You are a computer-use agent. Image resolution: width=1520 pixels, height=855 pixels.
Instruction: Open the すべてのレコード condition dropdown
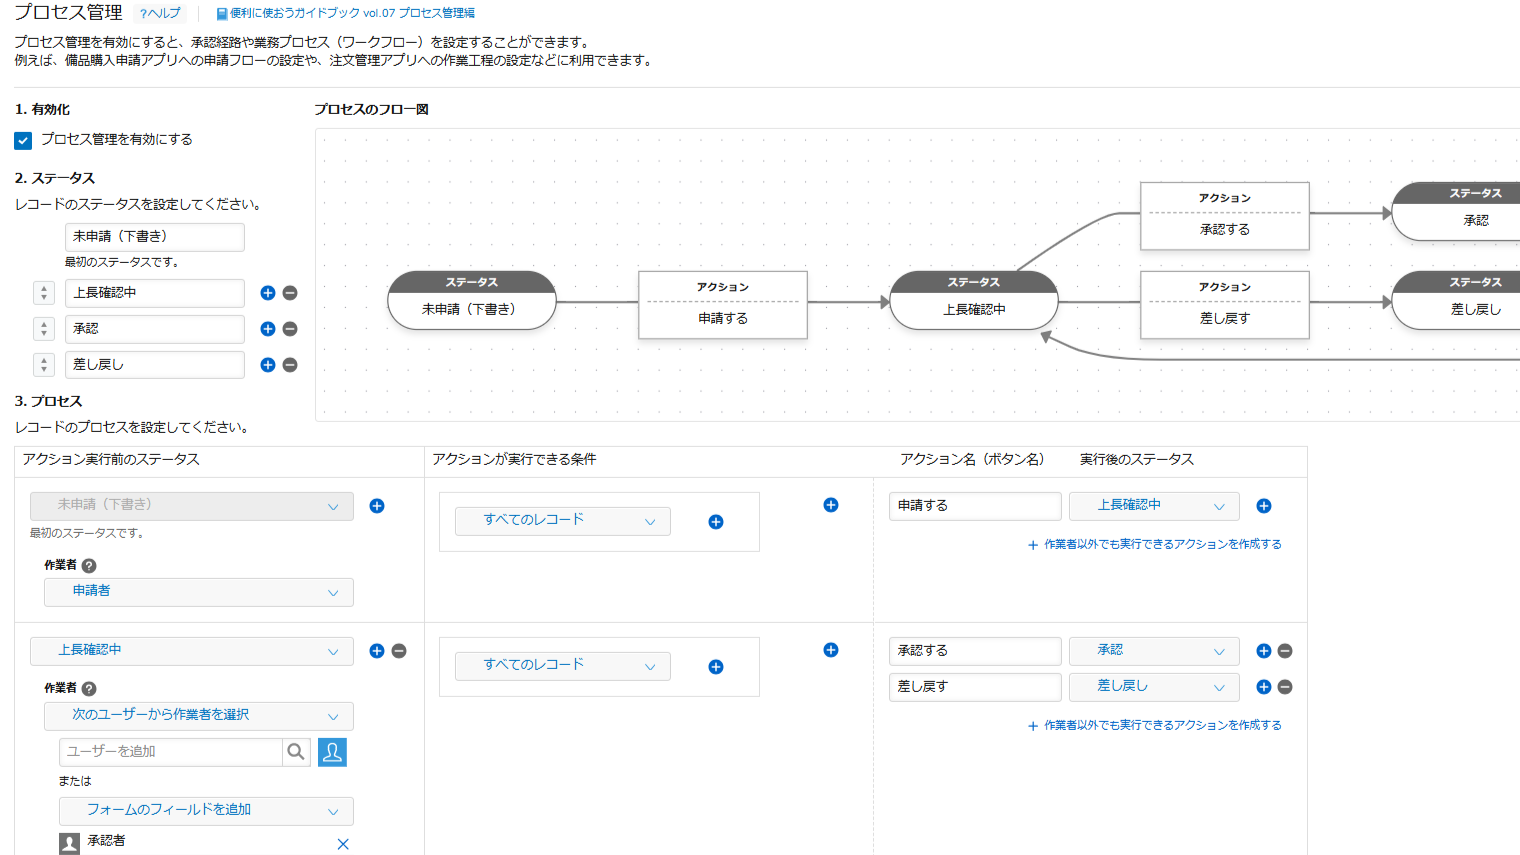click(x=562, y=521)
